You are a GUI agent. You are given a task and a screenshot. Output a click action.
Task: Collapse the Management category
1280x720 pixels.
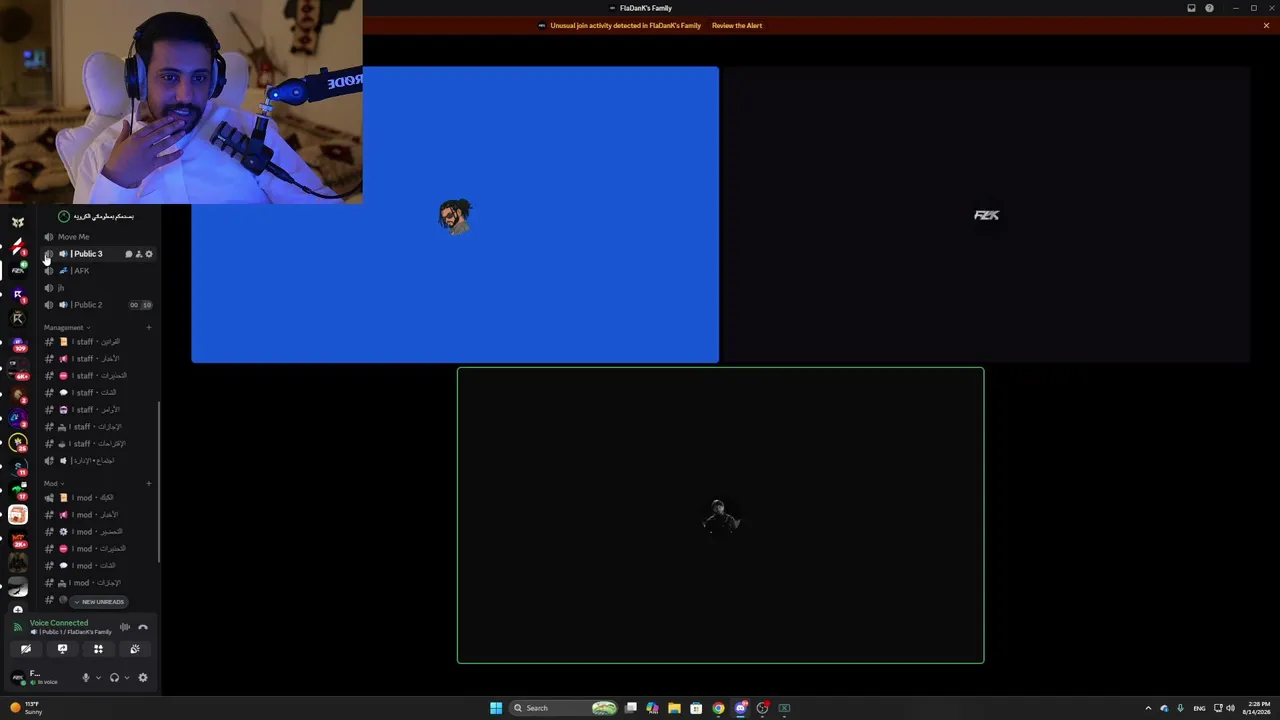tap(66, 328)
